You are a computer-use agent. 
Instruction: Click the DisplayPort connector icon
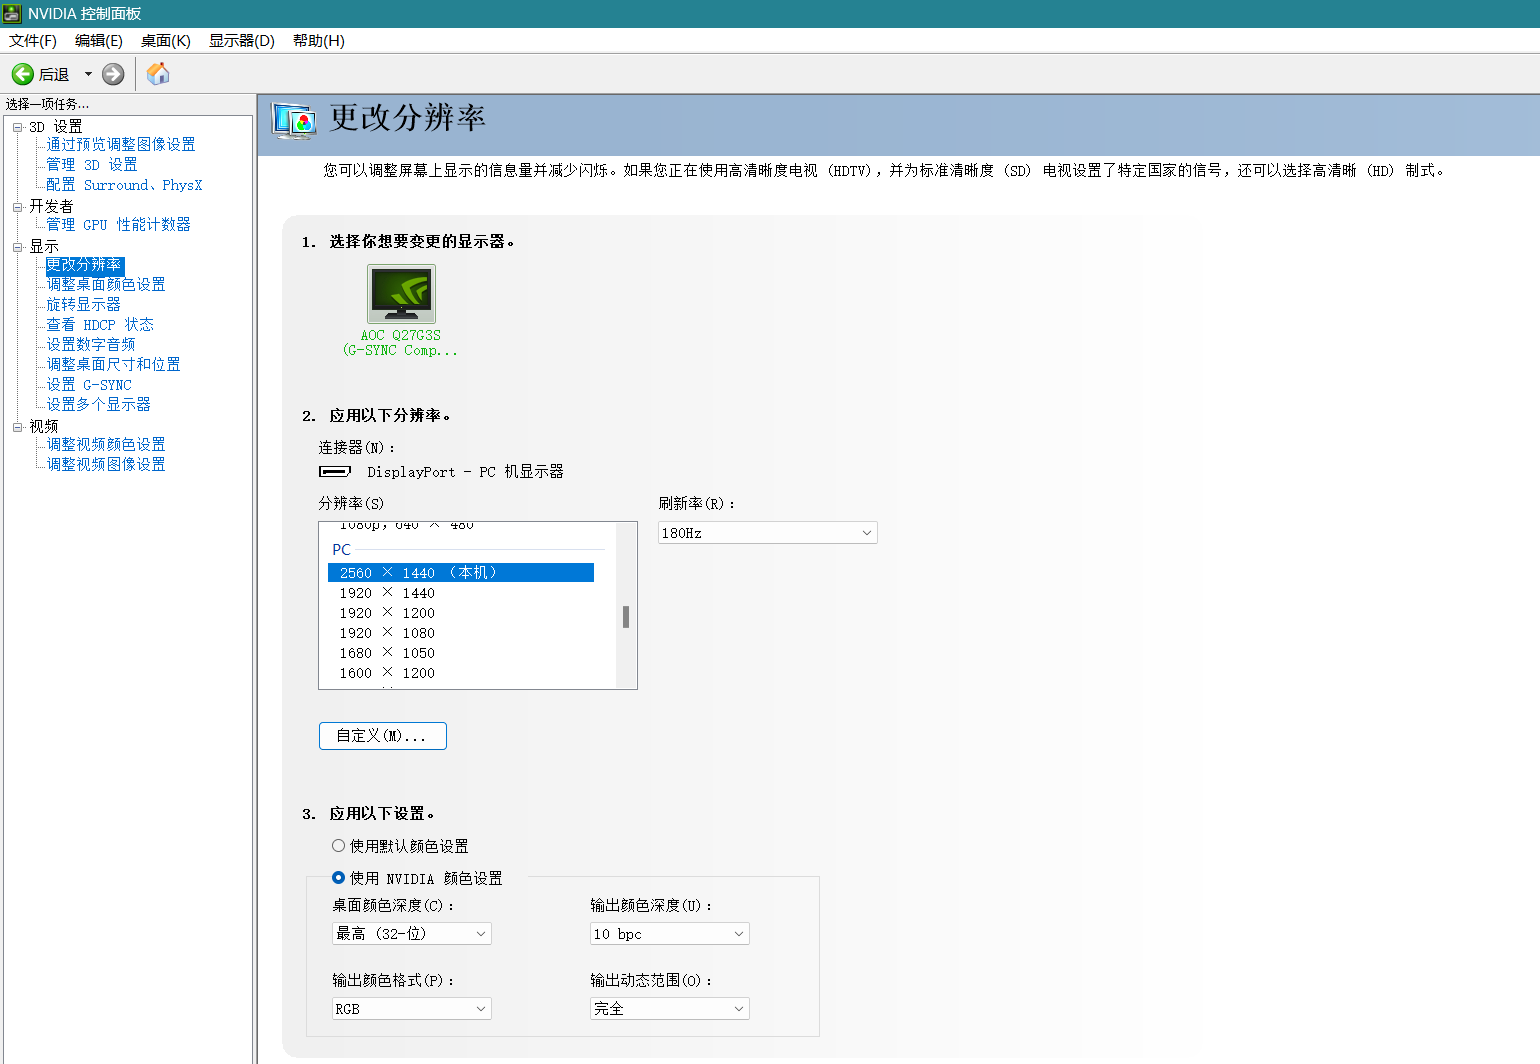(335, 471)
